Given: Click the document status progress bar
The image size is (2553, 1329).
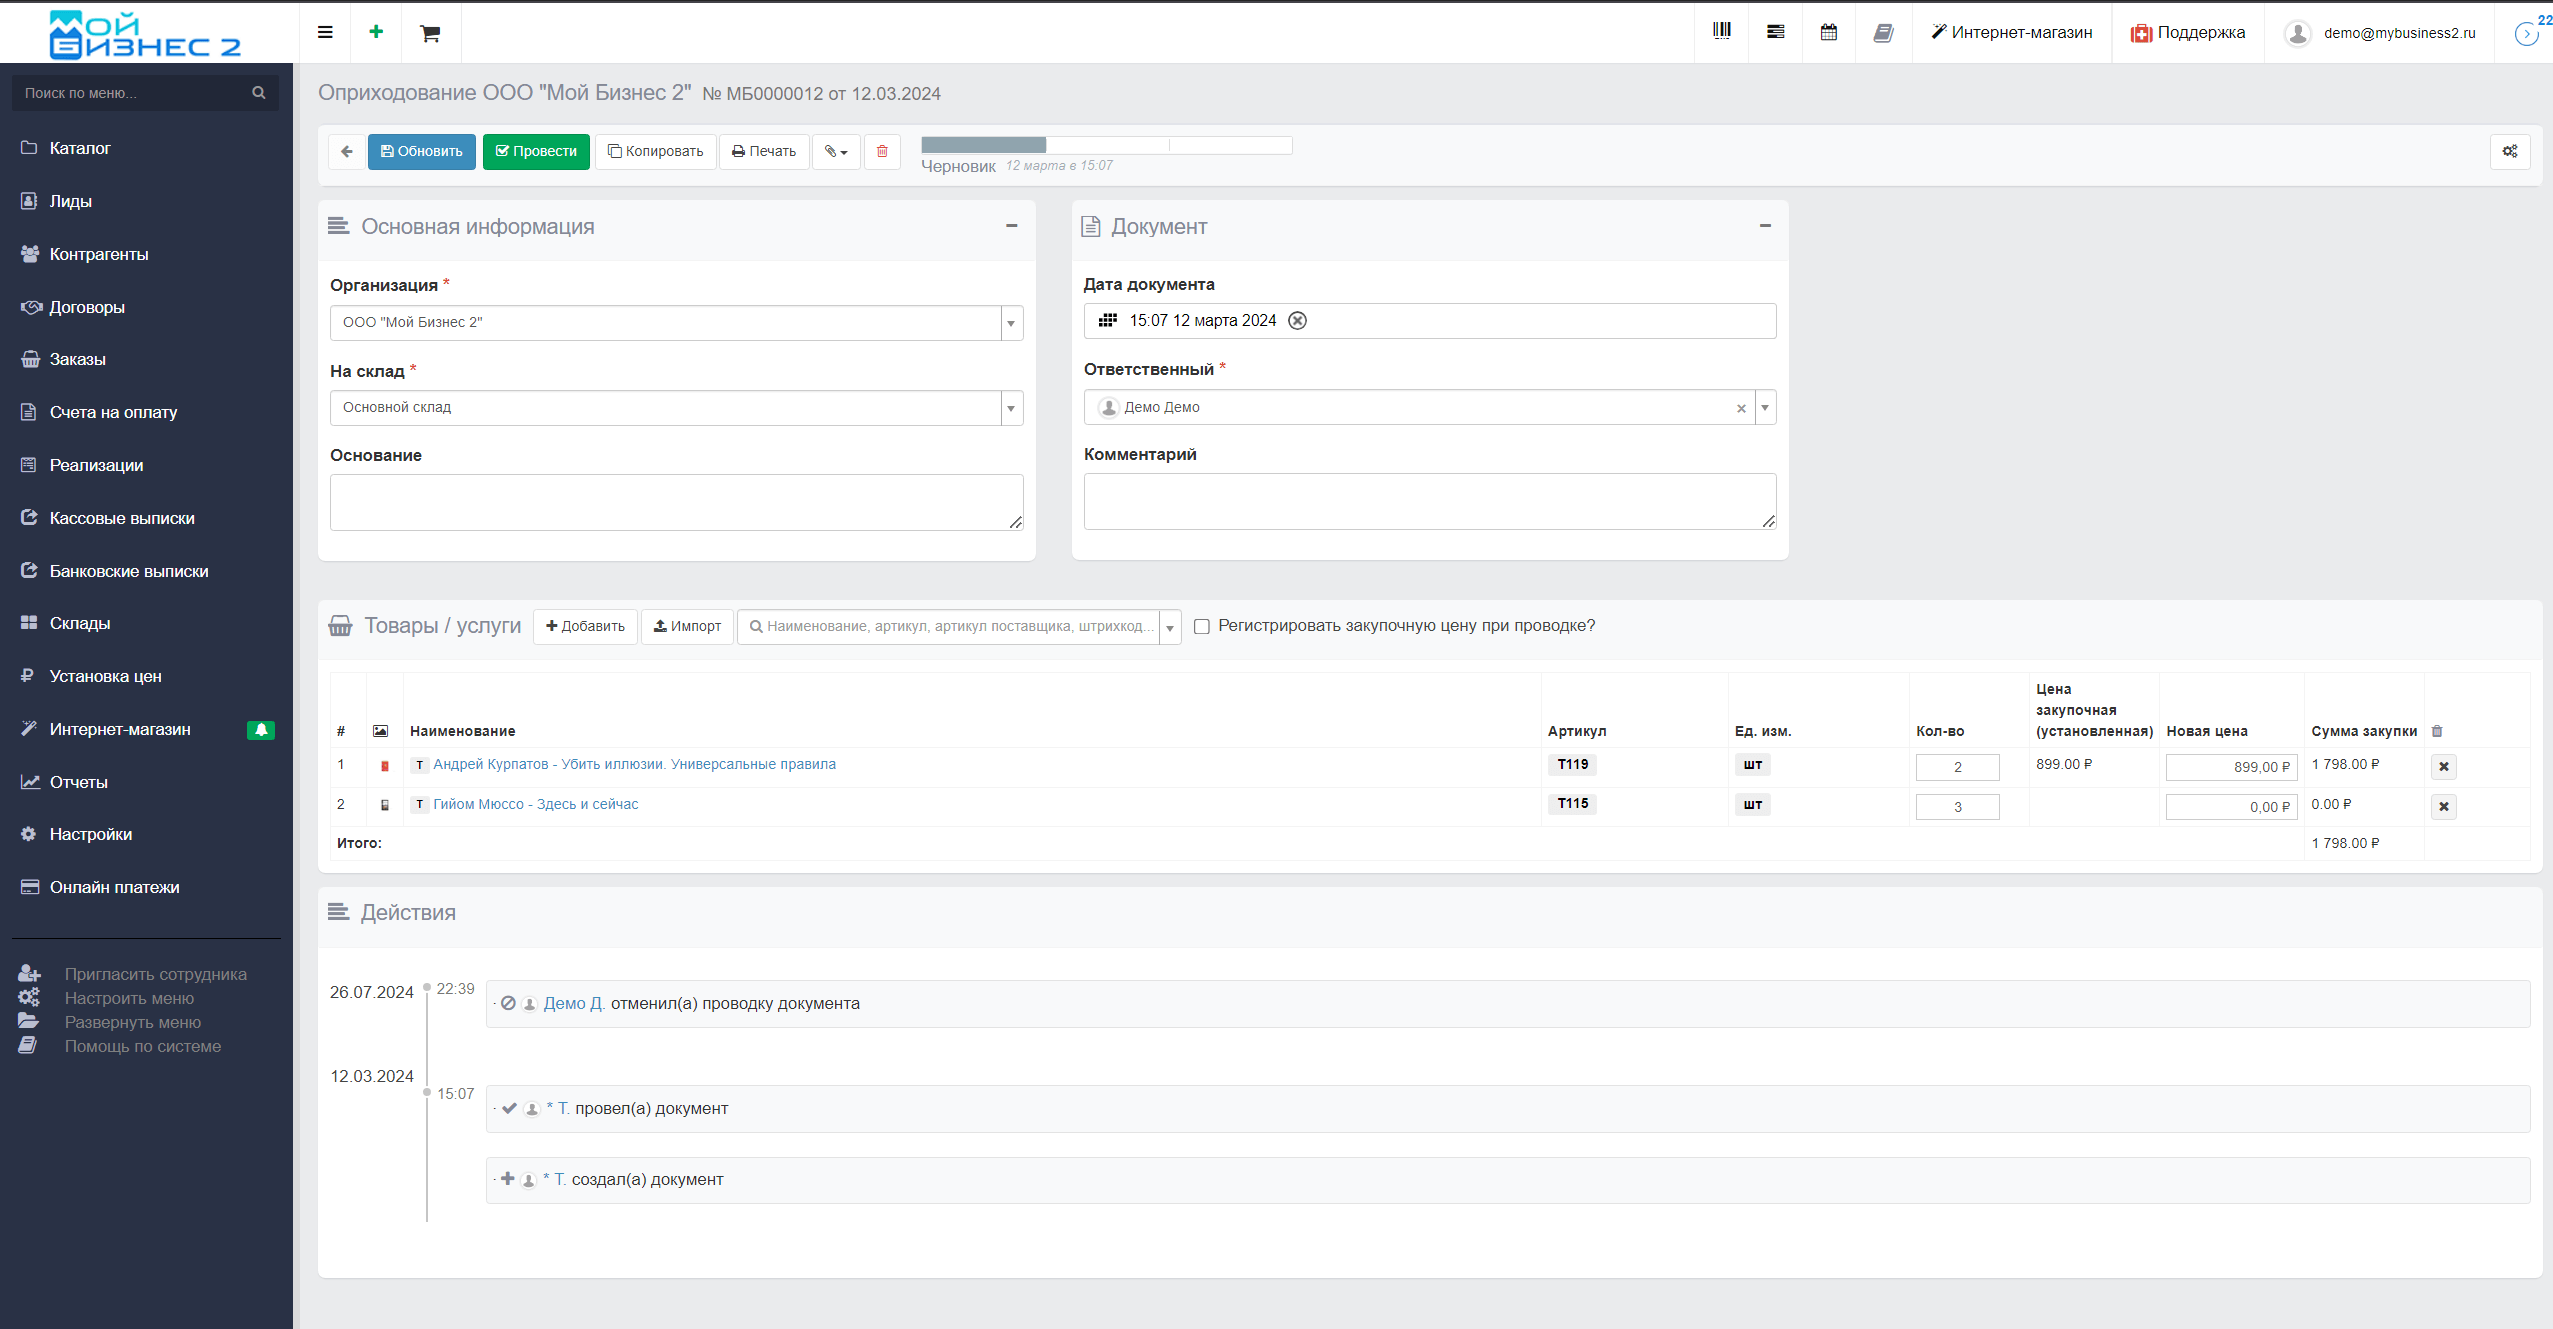Looking at the screenshot, I should point(1106,145).
